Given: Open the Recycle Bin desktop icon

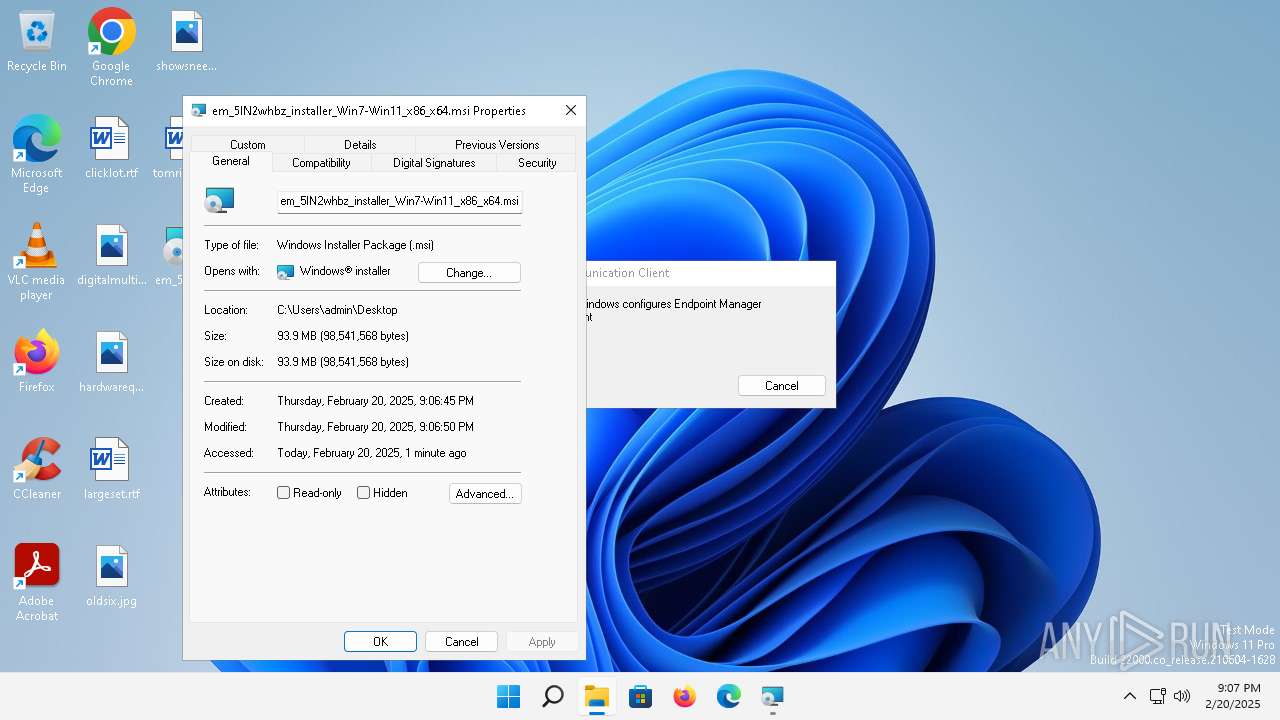Looking at the screenshot, I should 37,43.
